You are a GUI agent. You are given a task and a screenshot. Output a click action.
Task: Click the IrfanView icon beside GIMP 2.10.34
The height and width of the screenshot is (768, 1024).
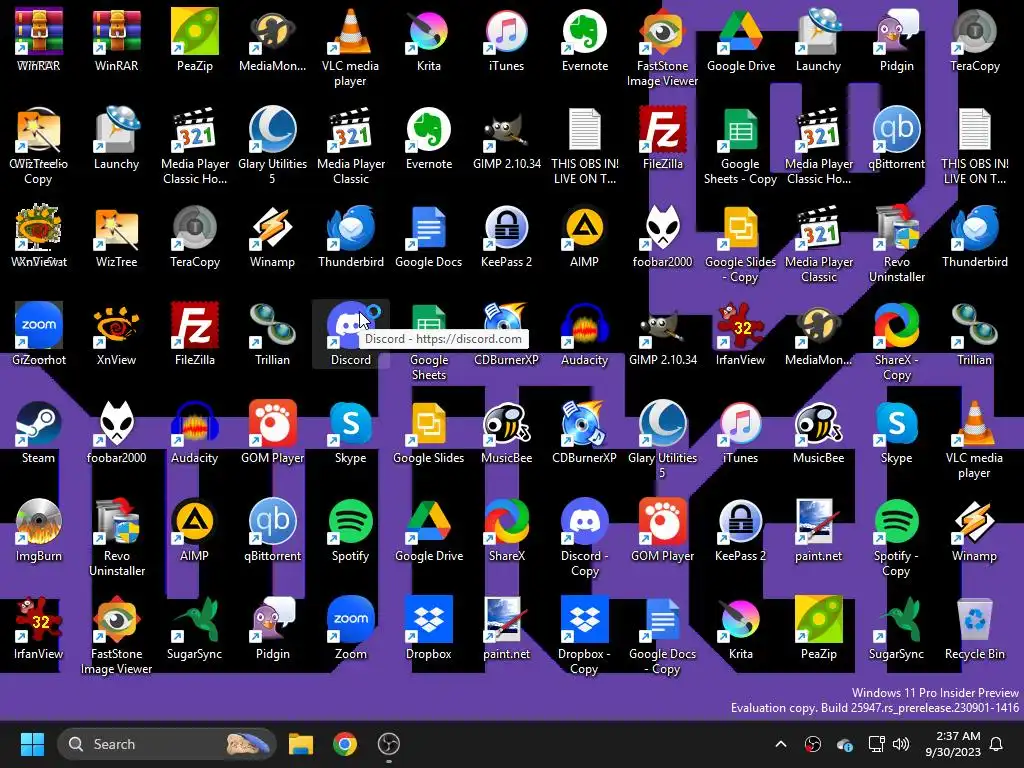pos(741,334)
